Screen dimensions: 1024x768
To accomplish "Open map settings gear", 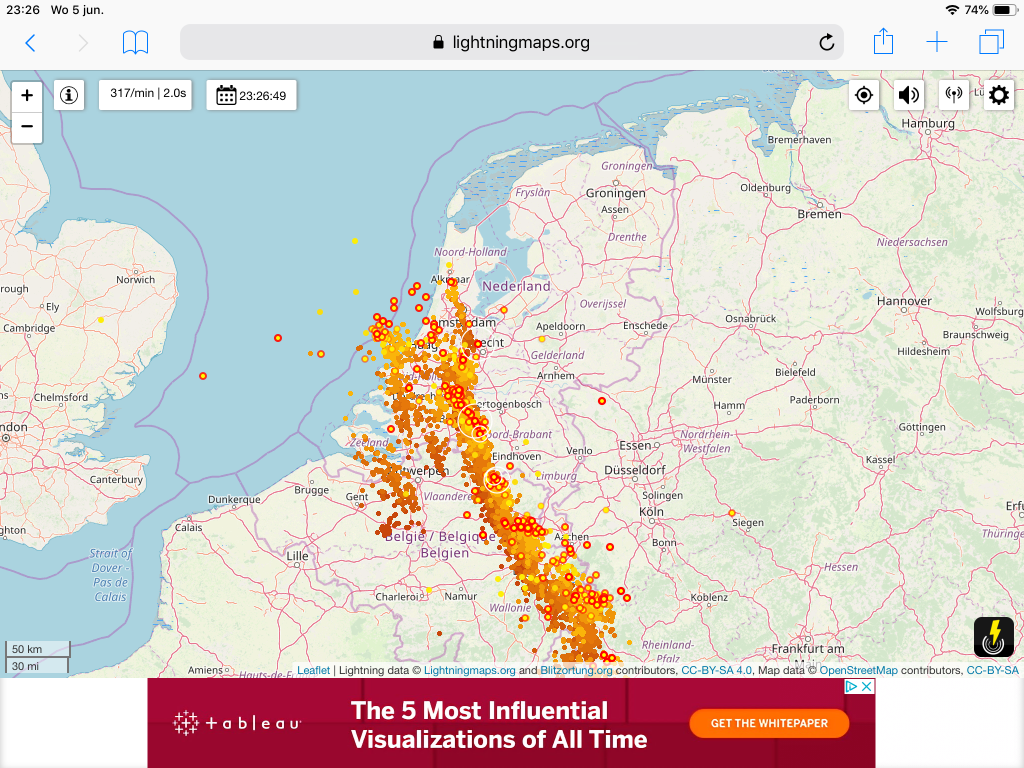I will click(999, 95).
